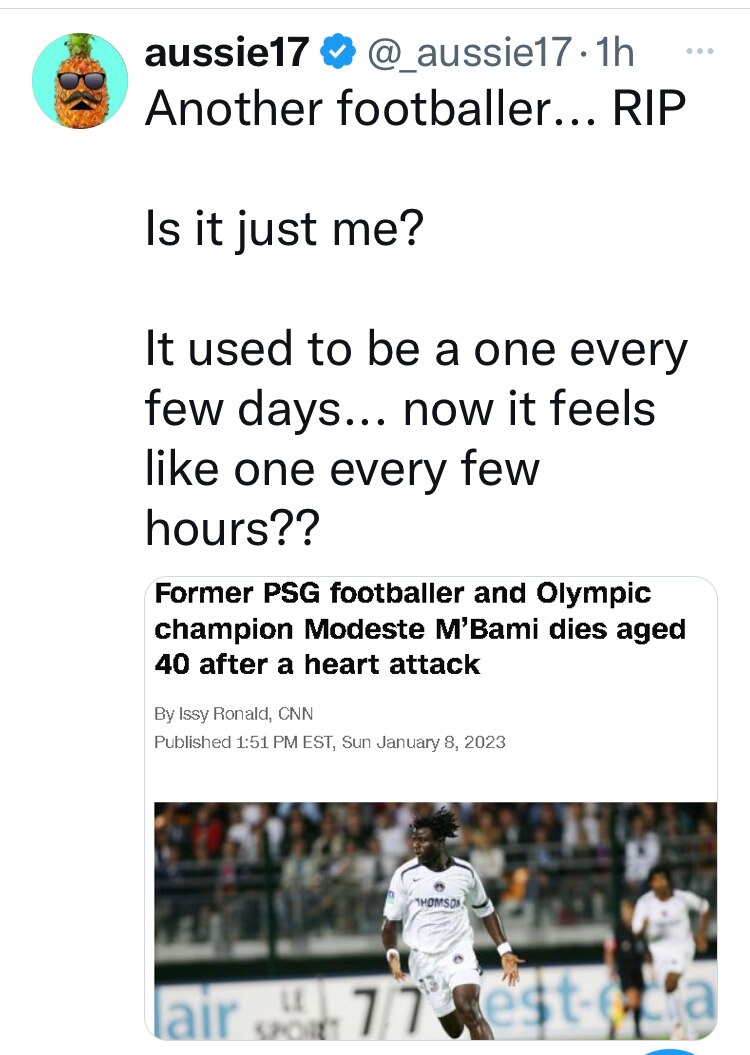Select the "Is it just me?" line

(284, 232)
